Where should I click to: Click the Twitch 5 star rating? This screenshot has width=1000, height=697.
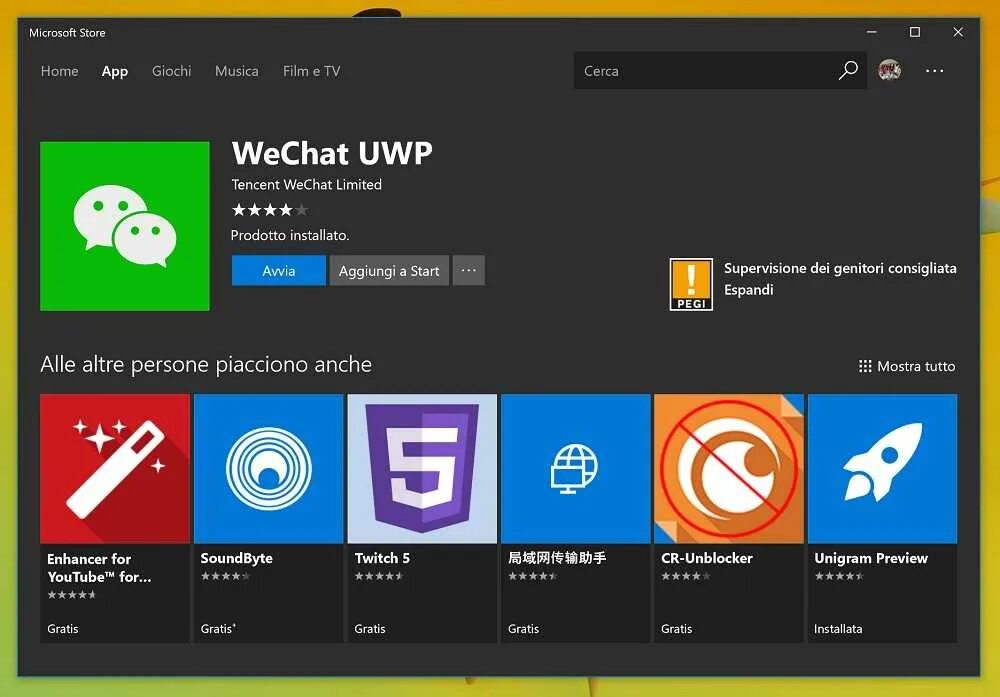(x=379, y=576)
